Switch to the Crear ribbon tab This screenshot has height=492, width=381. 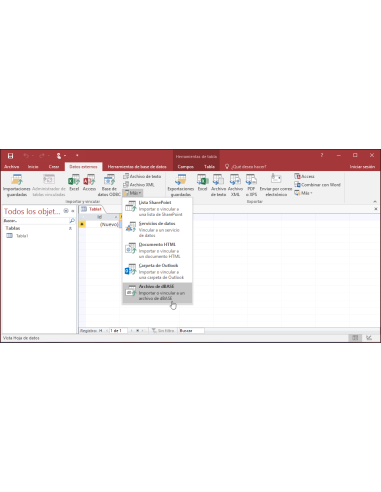pyautogui.click(x=54, y=167)
